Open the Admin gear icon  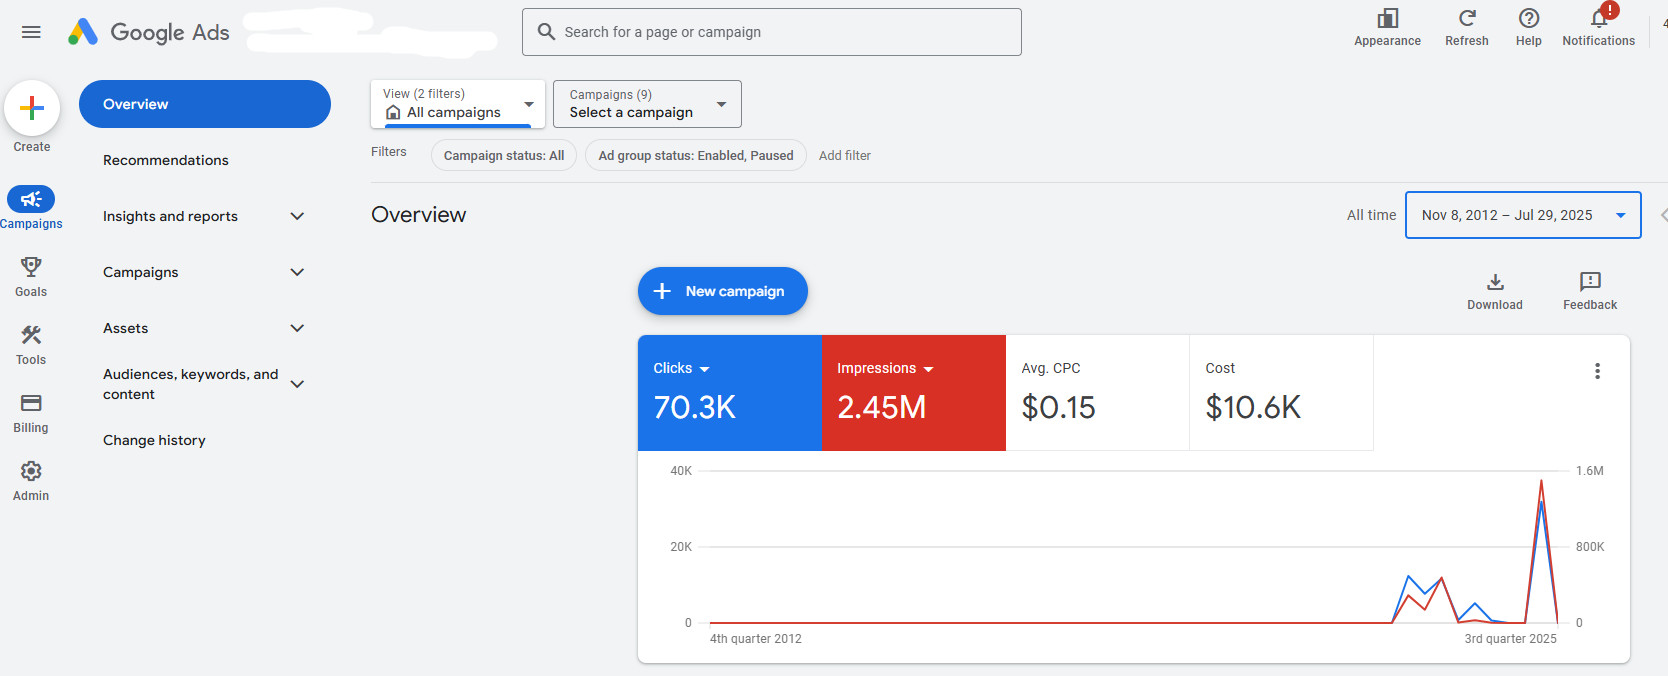pos(31,471)
